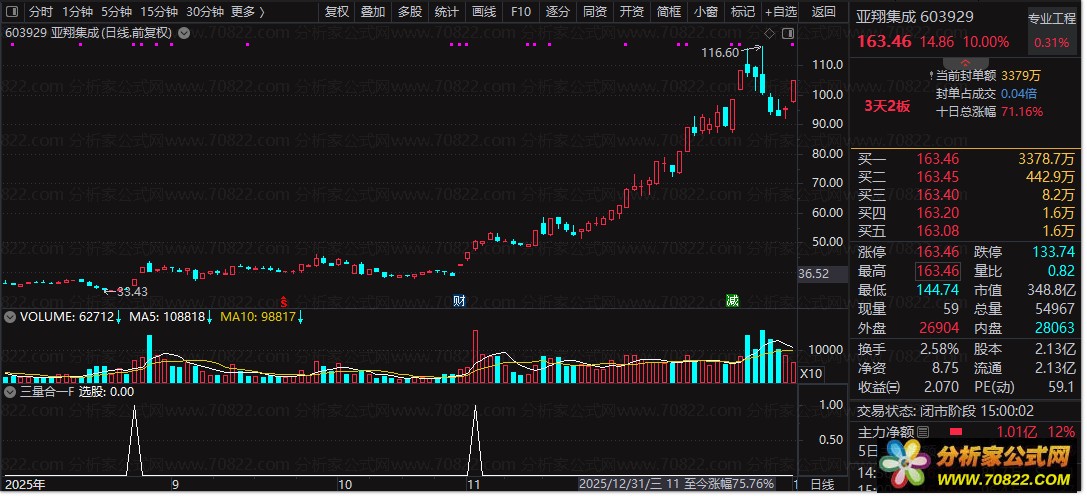1087x496 pixels.
Task: Switch to 1分钟 chart period
Action: pos(77,11)
